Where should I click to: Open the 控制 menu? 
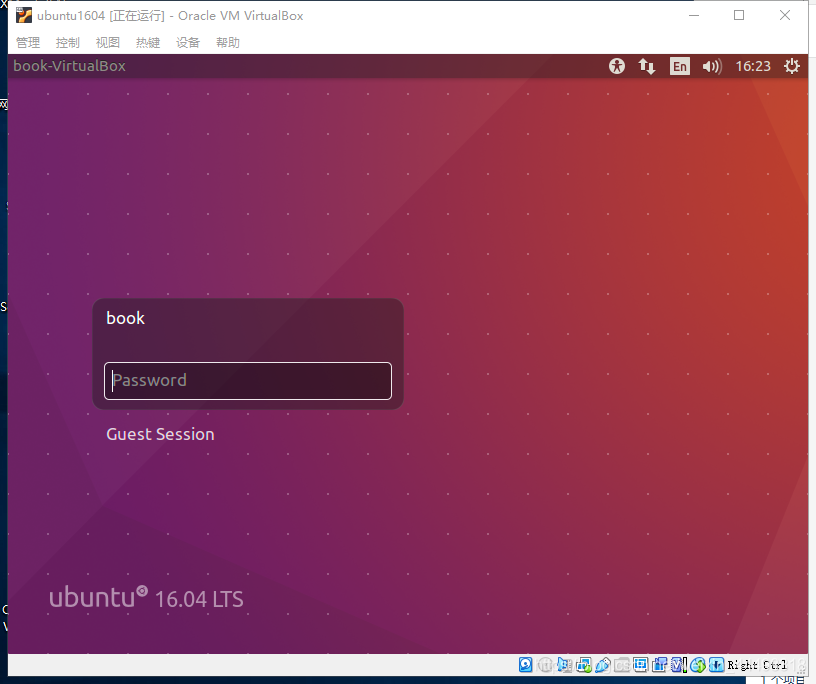(68, 43)
